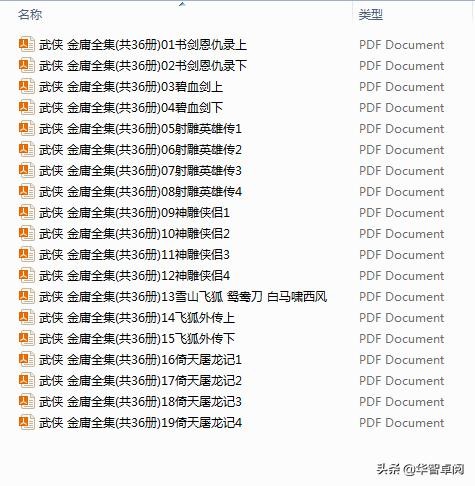
Task: Select file 14飞狐外传上
Action: 137,318
